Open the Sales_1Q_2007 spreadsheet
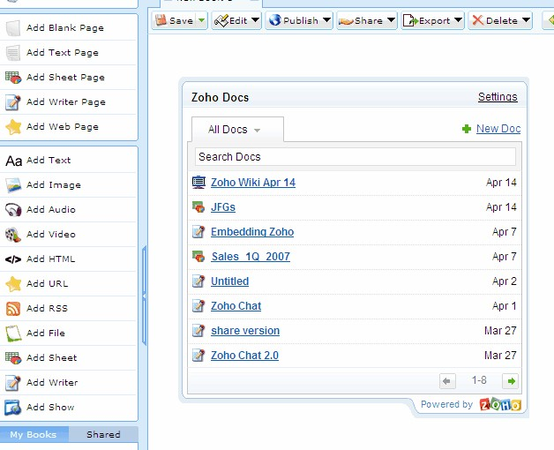554x450 pixels. tap(251, 256)
